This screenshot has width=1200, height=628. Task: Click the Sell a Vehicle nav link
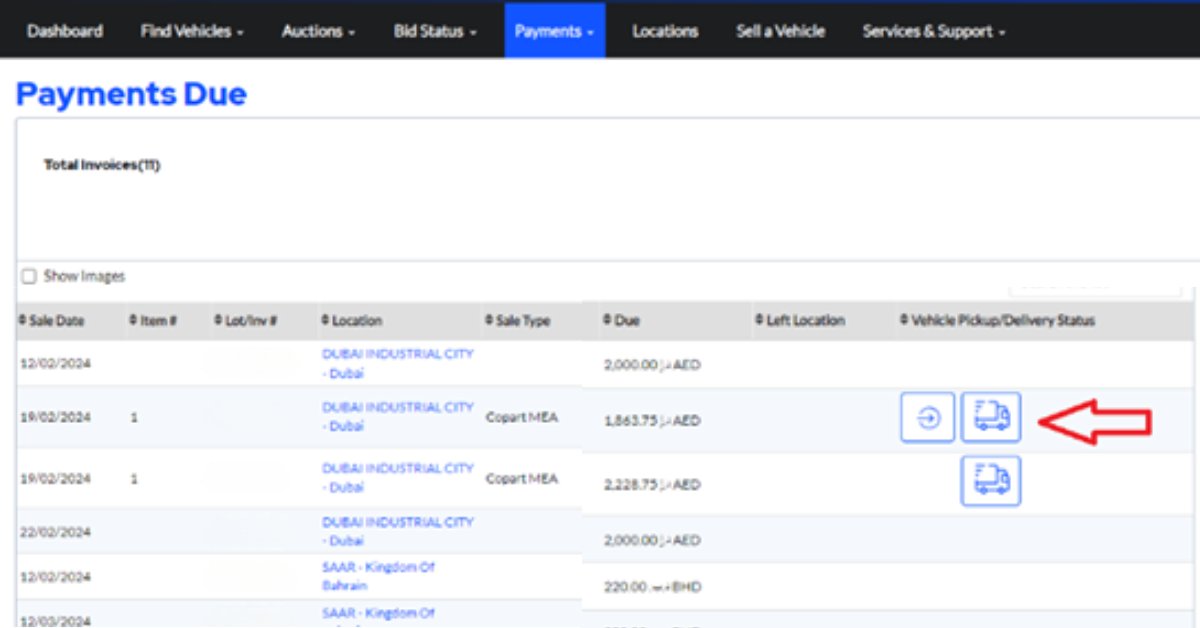click(x=780, y=31)
